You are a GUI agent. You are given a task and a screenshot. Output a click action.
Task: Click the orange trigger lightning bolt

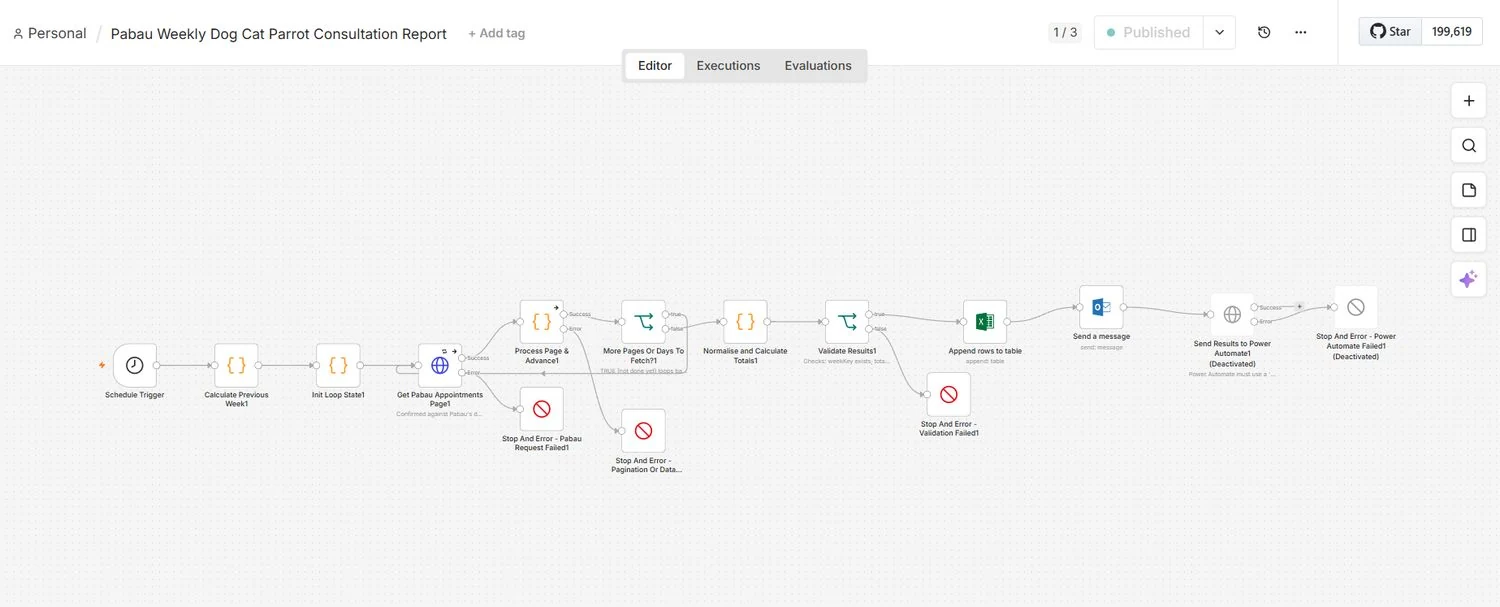[102, 366]
